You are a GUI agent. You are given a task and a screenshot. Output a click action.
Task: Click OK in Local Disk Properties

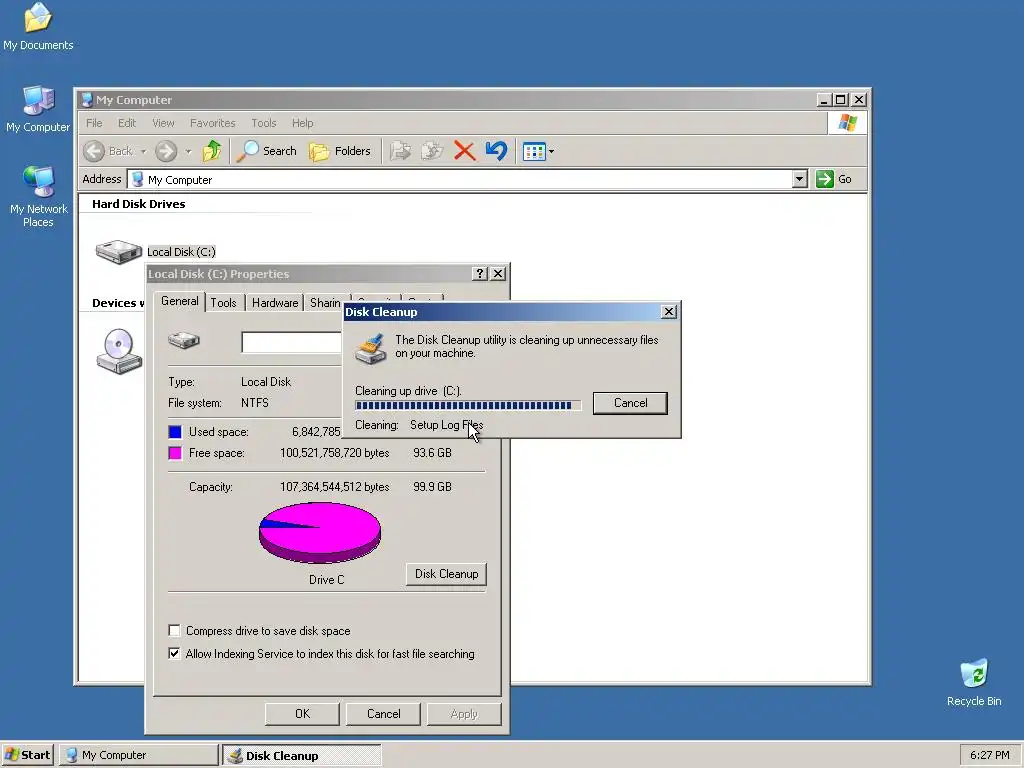tap(302, 714)
